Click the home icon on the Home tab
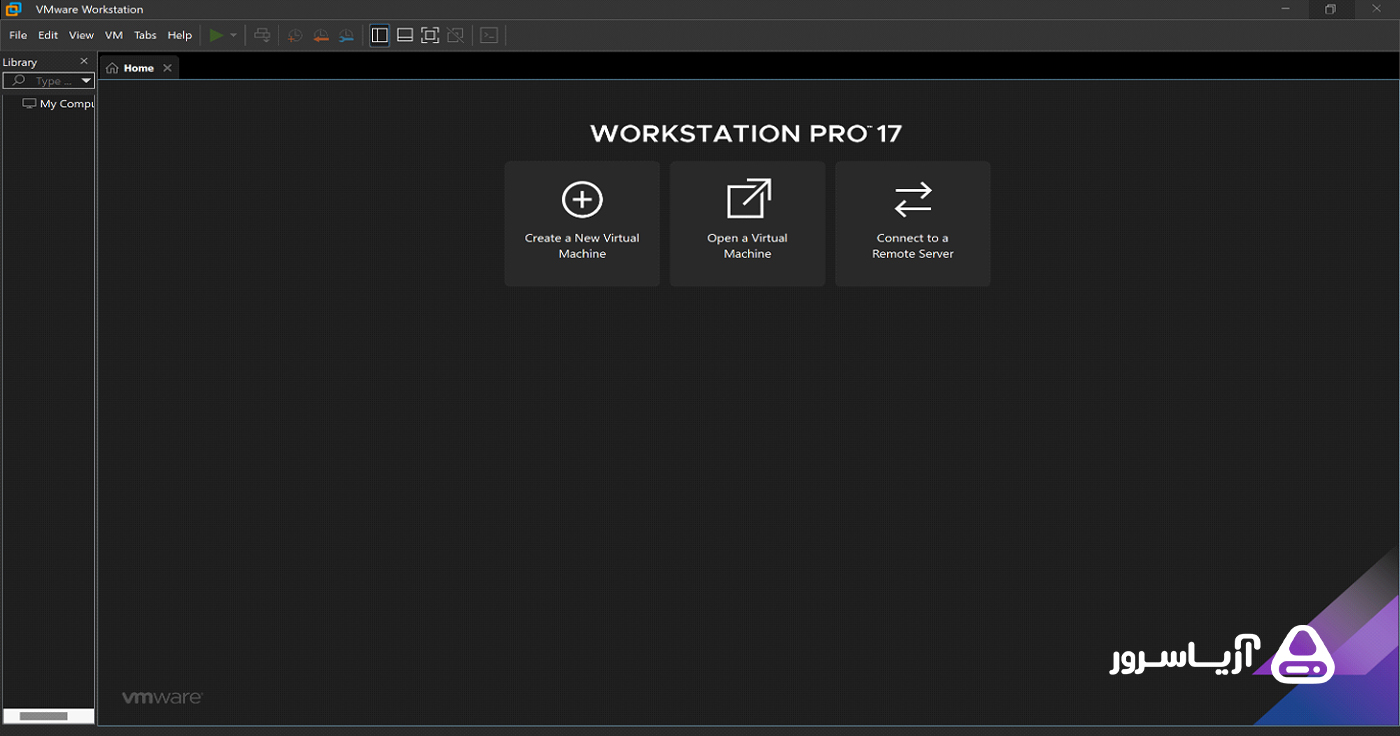The width and height of the screenshot is (1400, 736). point(113,68)
